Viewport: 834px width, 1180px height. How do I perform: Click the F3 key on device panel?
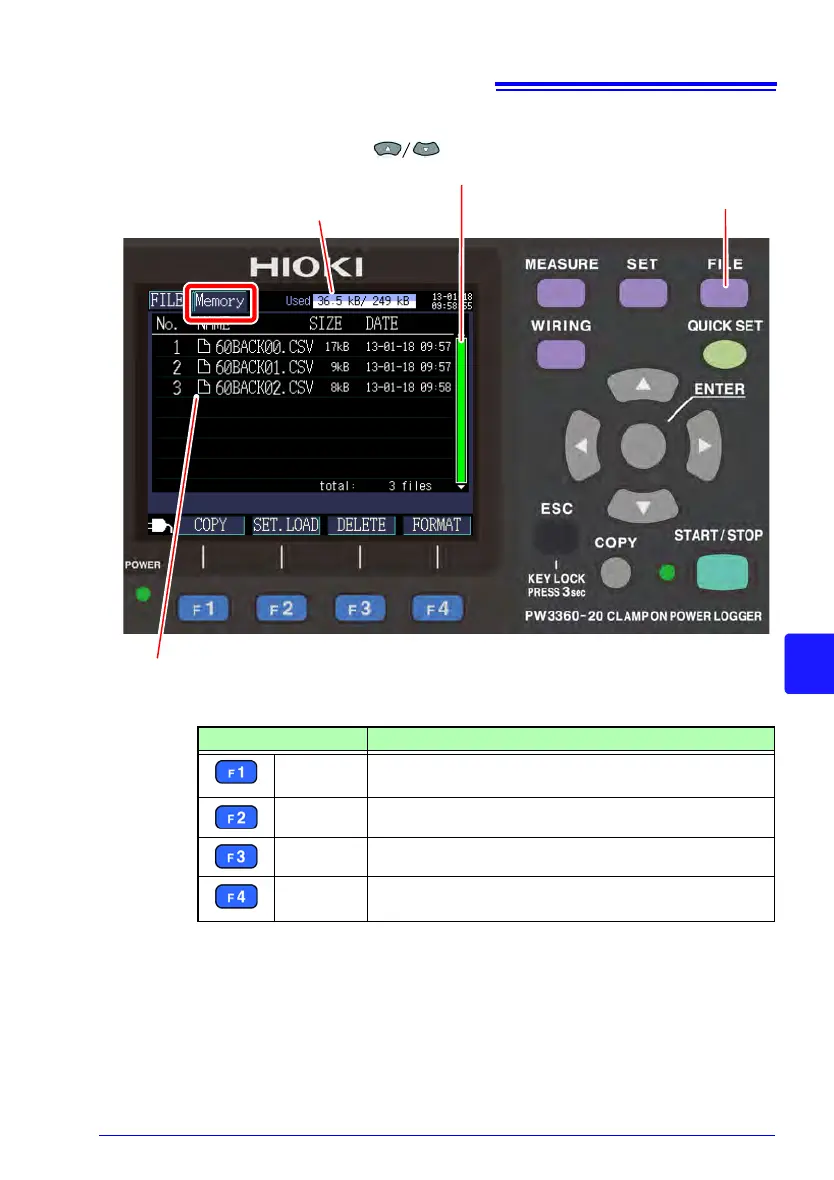click(360, 608)
